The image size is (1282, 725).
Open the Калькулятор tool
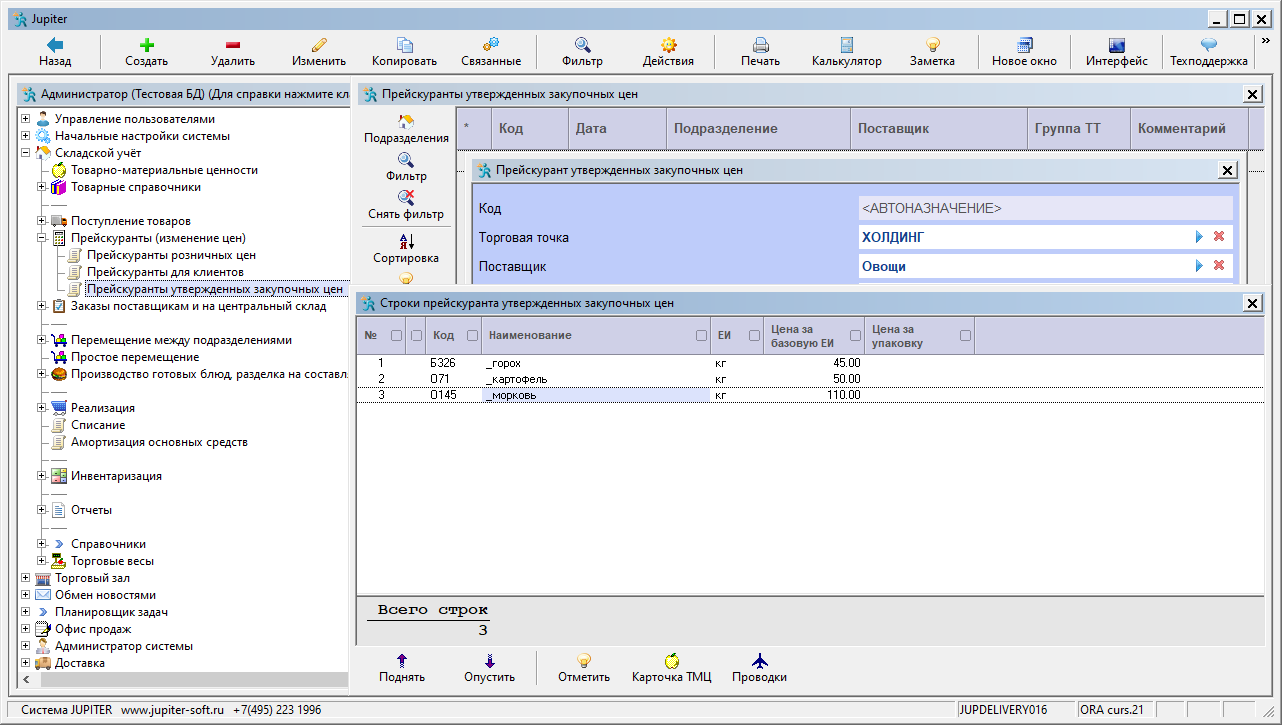pyautogui.click(x=847, y=51)
